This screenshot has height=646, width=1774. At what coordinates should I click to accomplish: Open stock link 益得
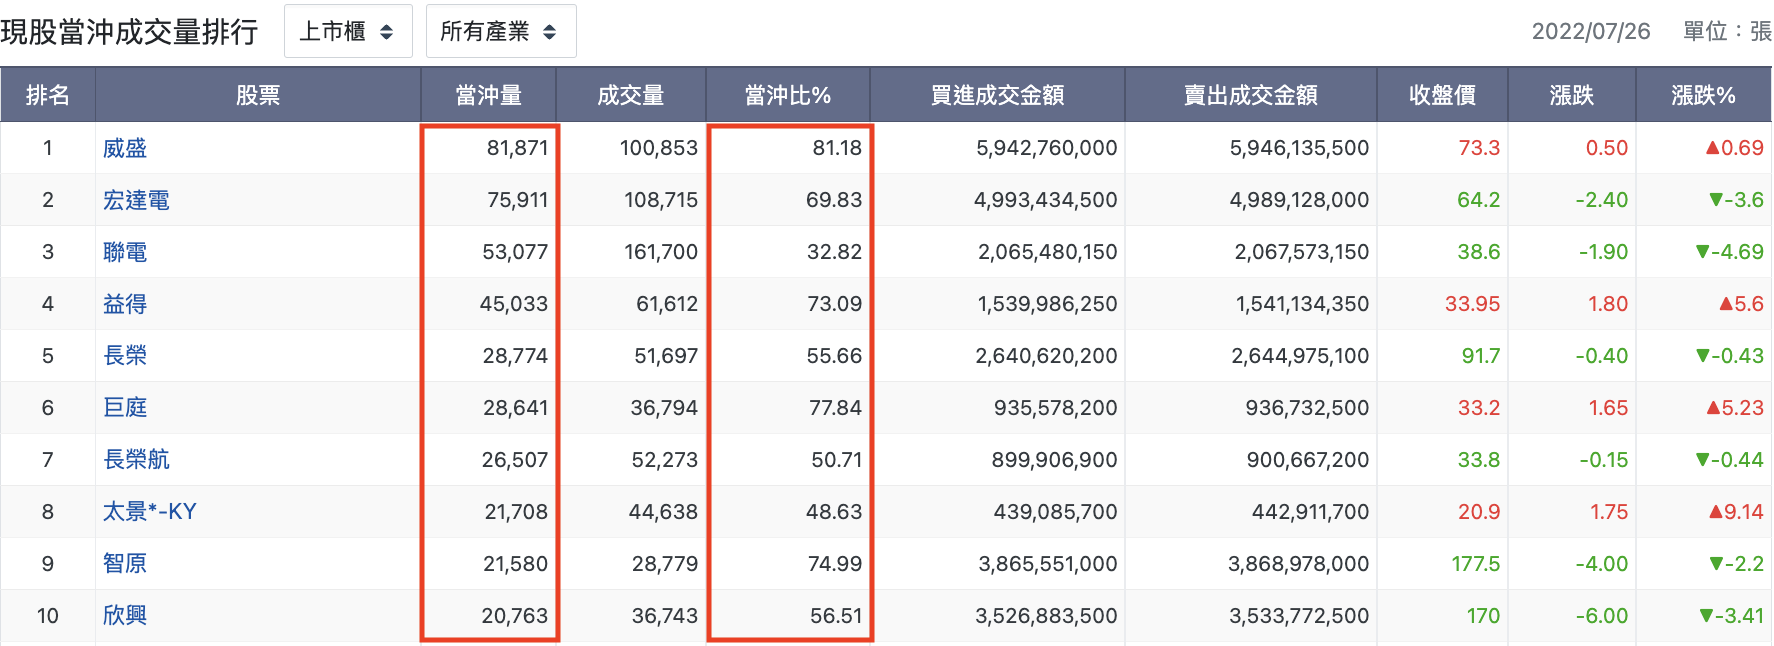tap(125, 304)
